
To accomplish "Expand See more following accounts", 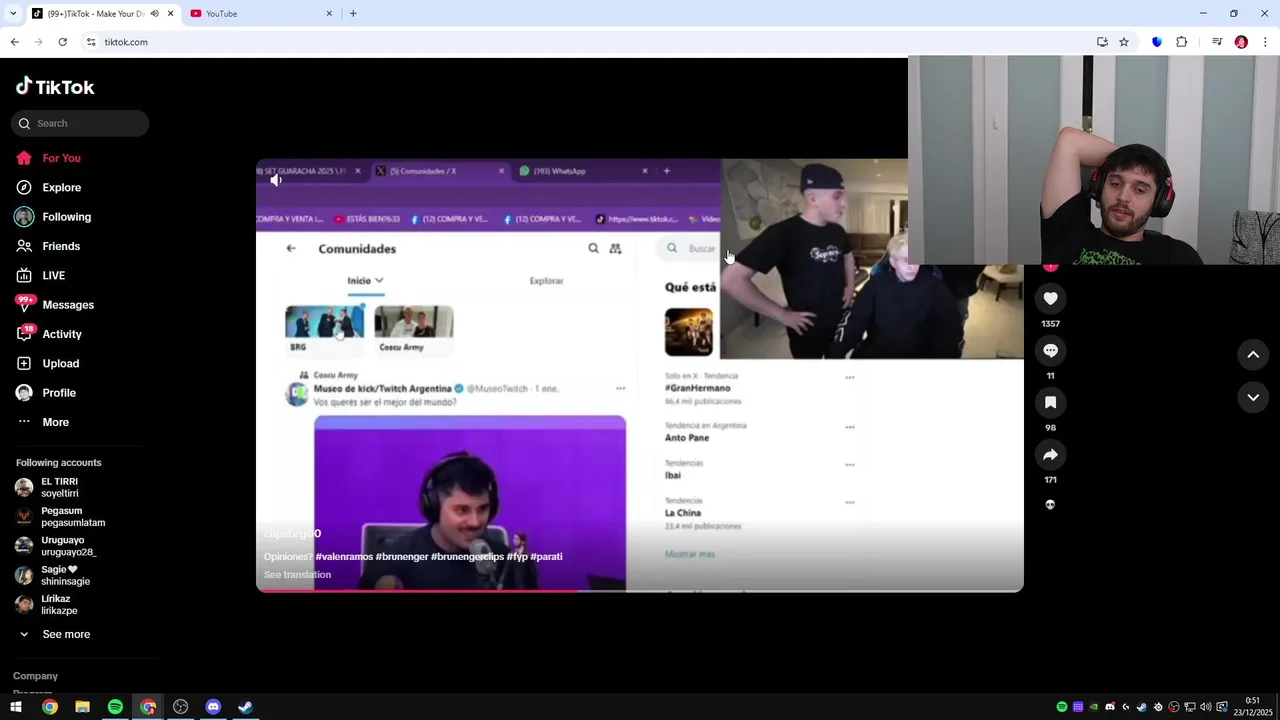I will [x=55, y=634].
